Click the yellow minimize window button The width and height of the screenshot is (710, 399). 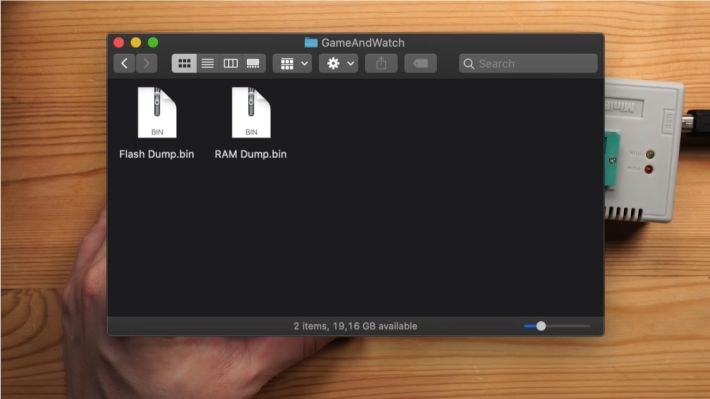(x=136, y=43)
